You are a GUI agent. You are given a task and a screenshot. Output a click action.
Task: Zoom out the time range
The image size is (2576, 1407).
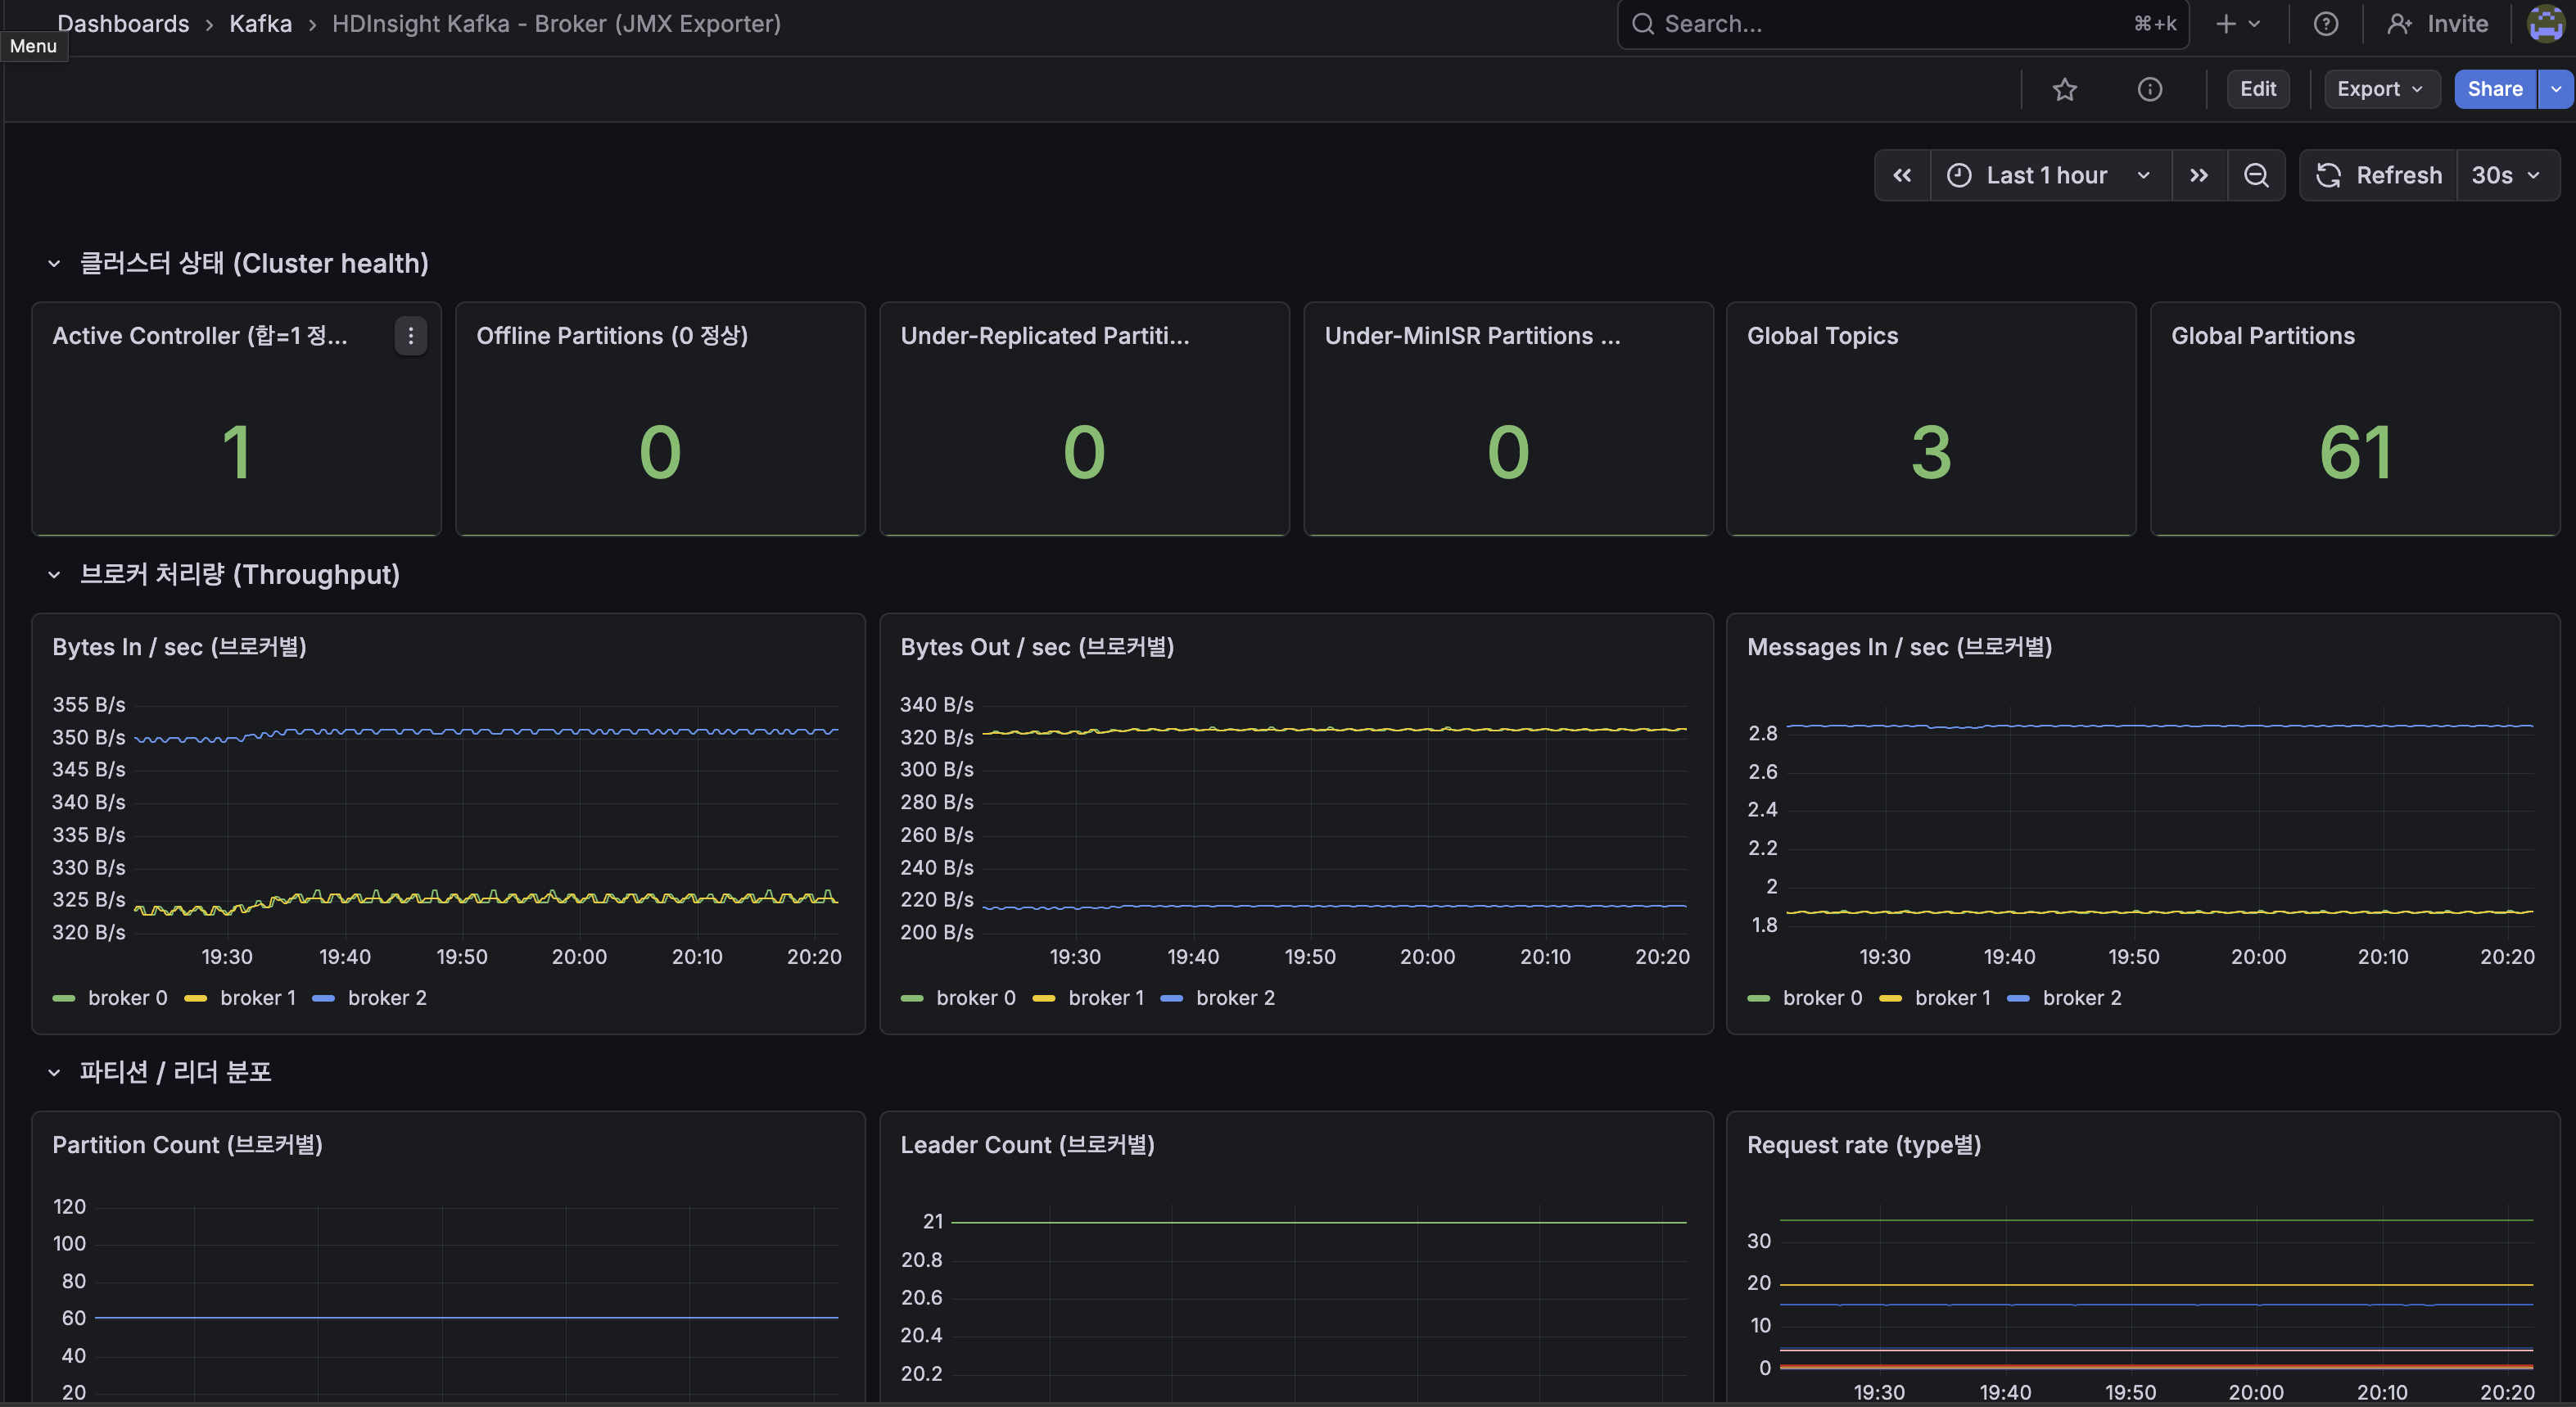[x=2256, y=176]
